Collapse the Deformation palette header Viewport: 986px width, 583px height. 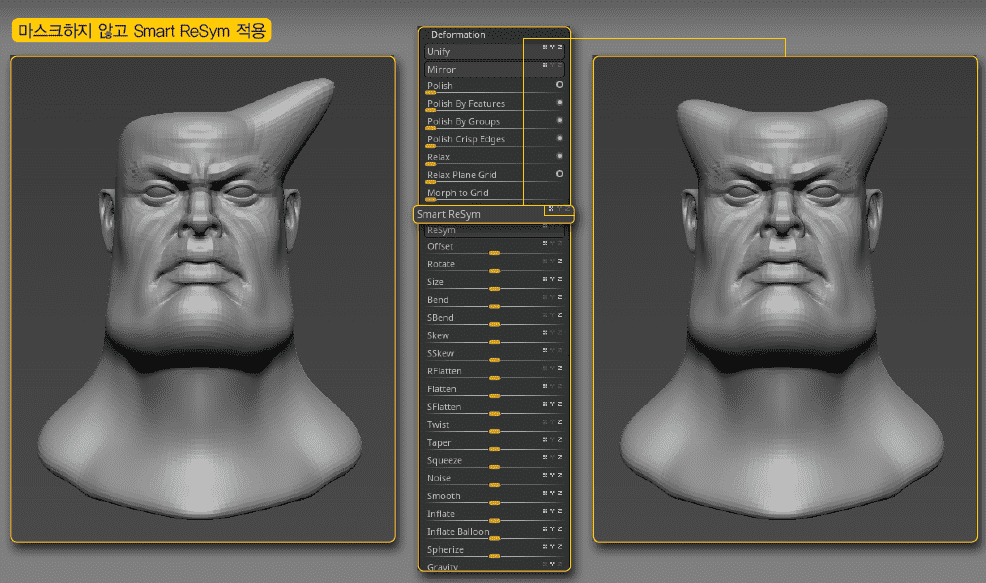coord(458,35)
